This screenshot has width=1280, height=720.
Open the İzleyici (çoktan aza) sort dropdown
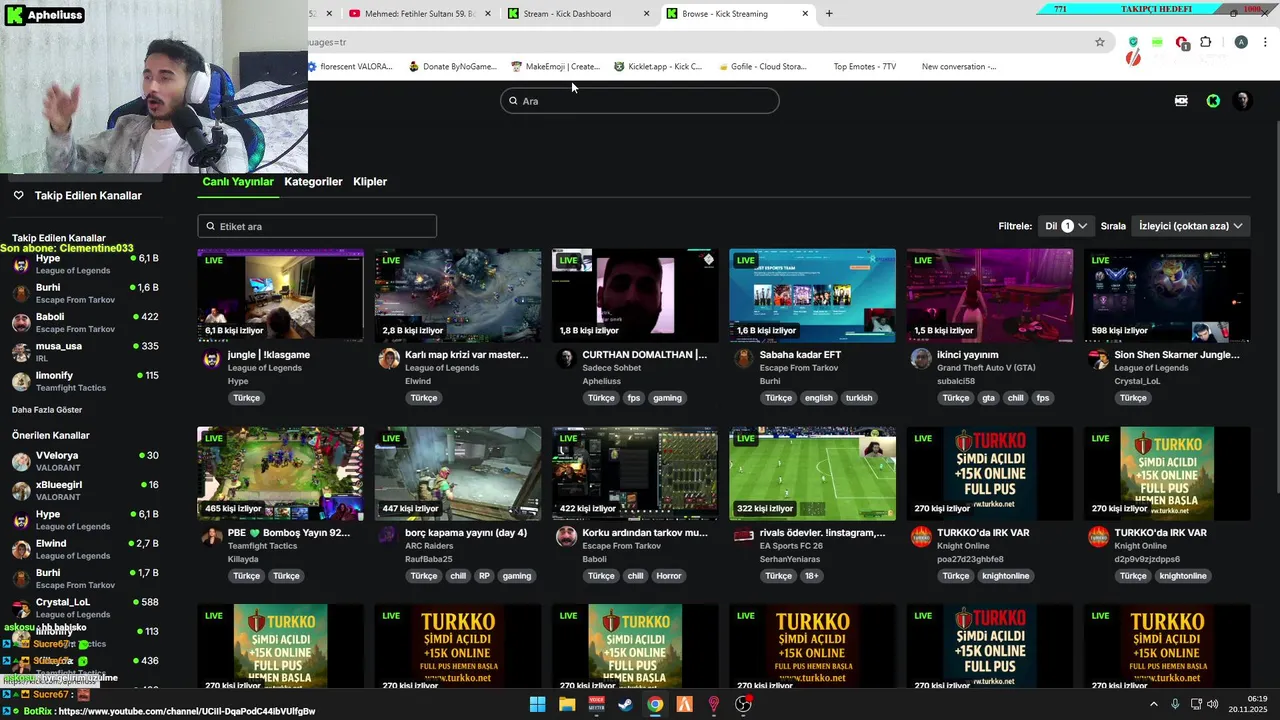point(1191,226)
